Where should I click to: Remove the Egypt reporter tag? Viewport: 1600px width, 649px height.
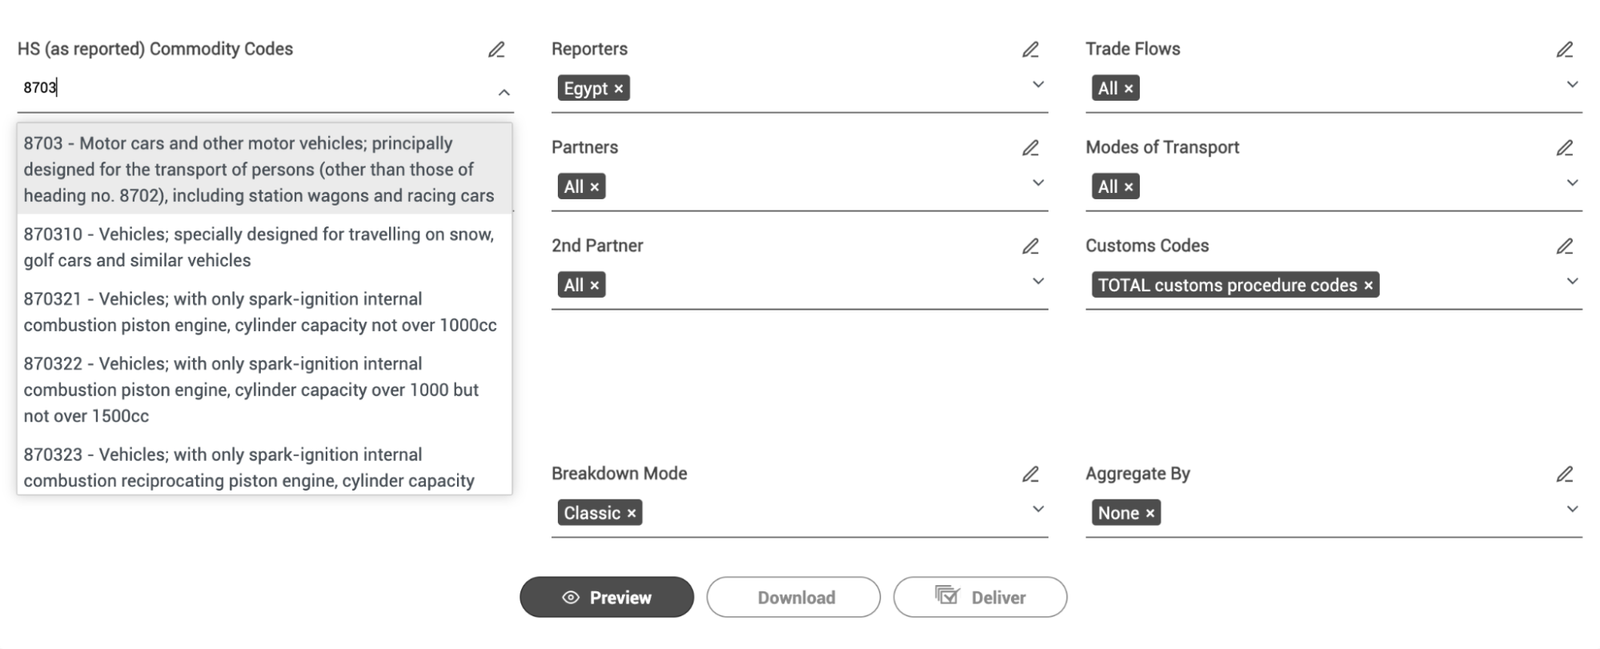[619, 89]
